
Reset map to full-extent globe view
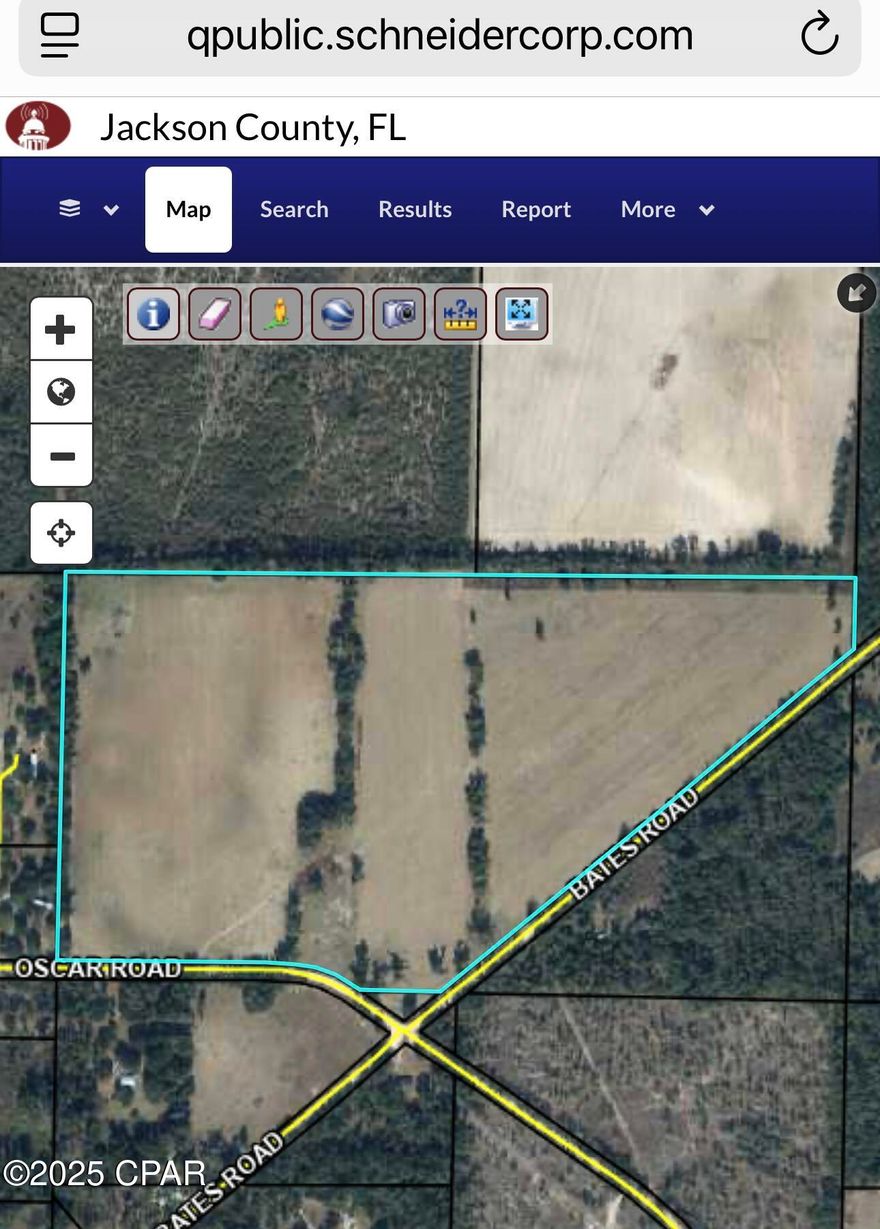(61, 392)
